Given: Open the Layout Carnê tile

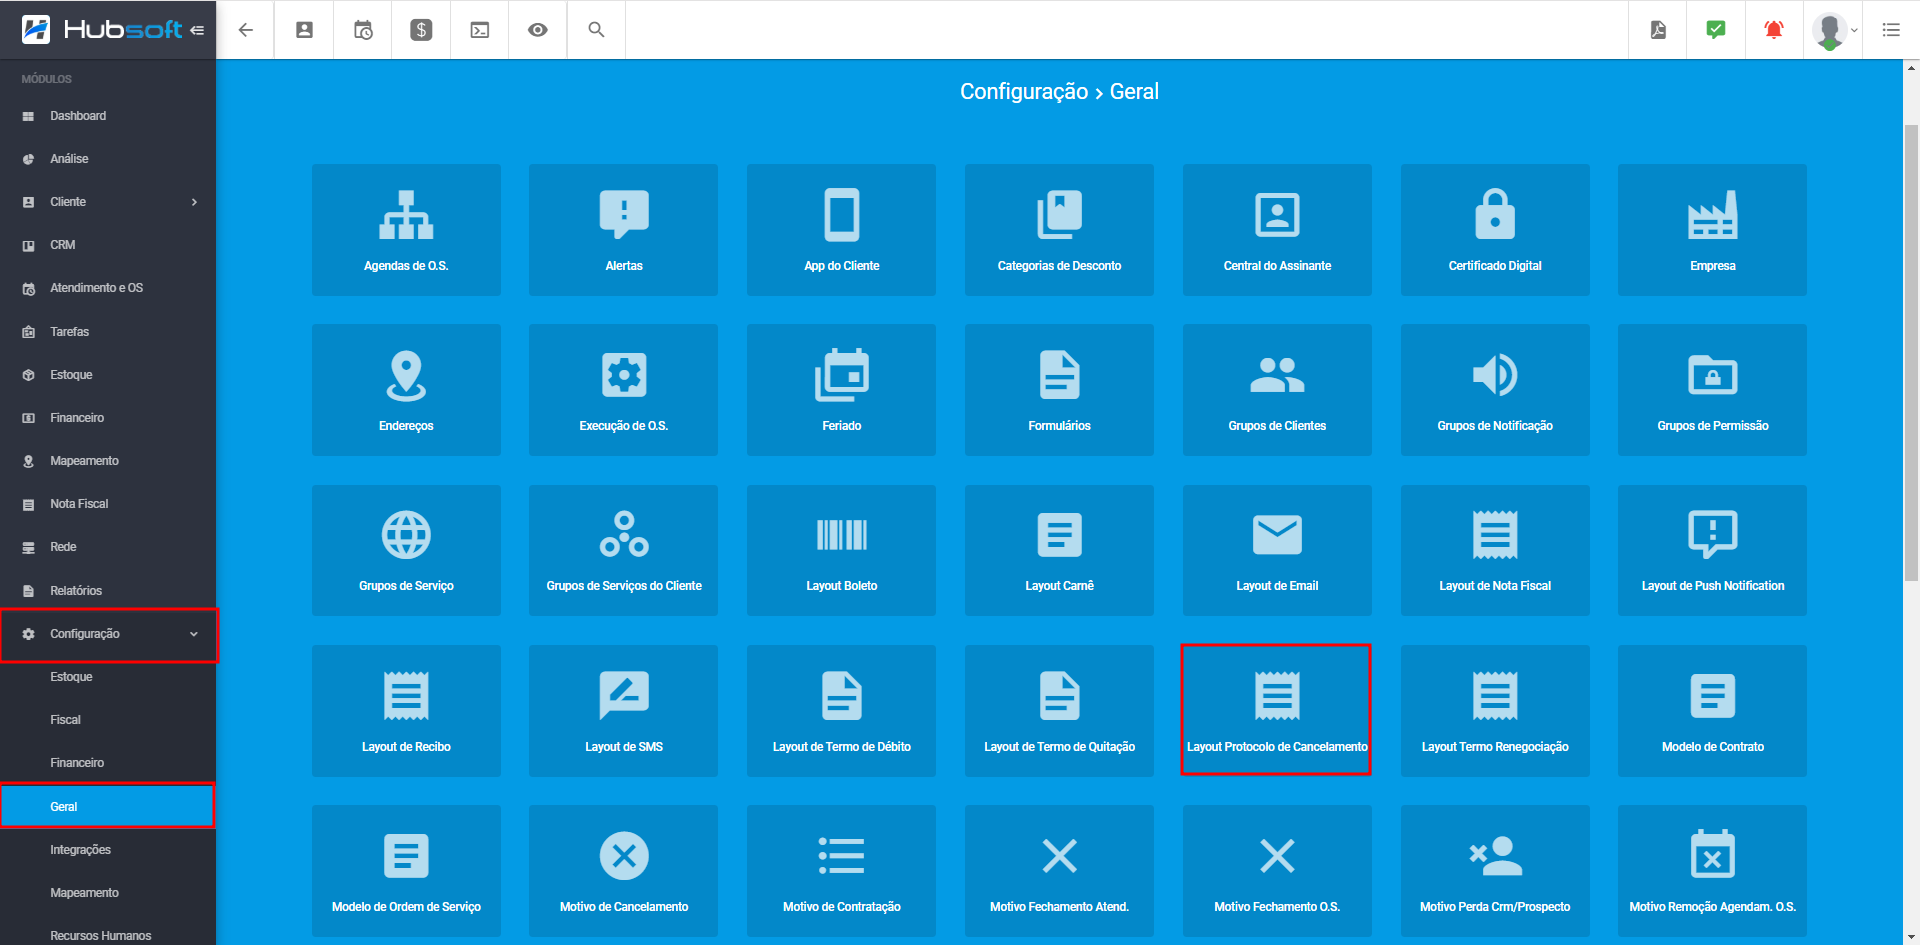Looking at the screenshot, I should pyautogui.click(x=1059, y=550).
